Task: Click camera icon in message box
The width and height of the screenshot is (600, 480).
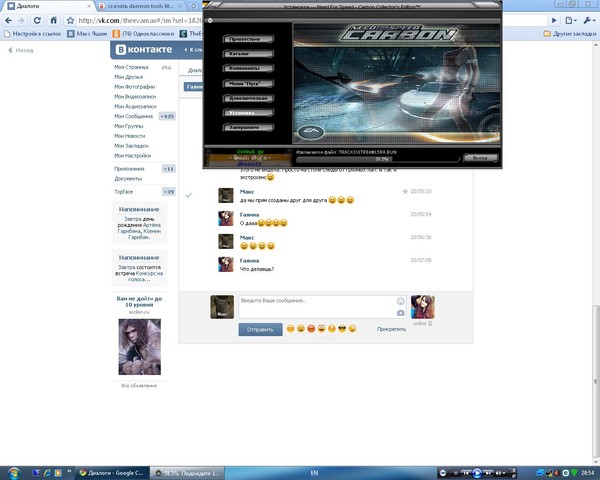Action: 400,313
